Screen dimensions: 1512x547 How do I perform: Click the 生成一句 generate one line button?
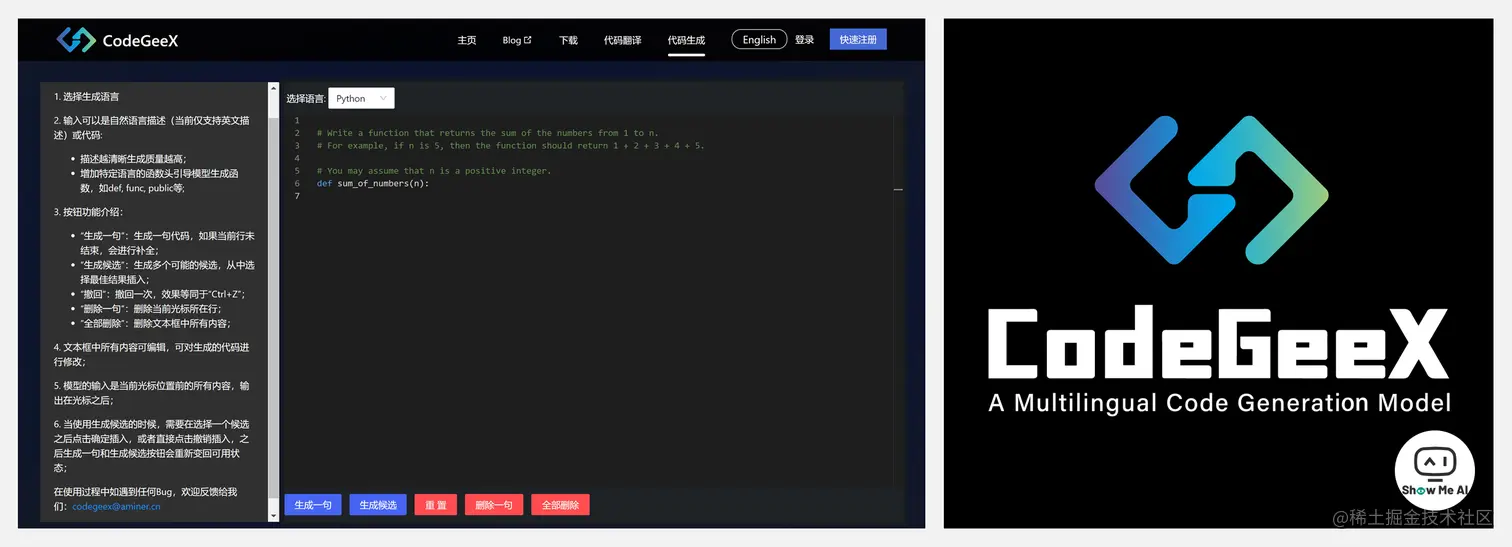[x=313, y=505]
